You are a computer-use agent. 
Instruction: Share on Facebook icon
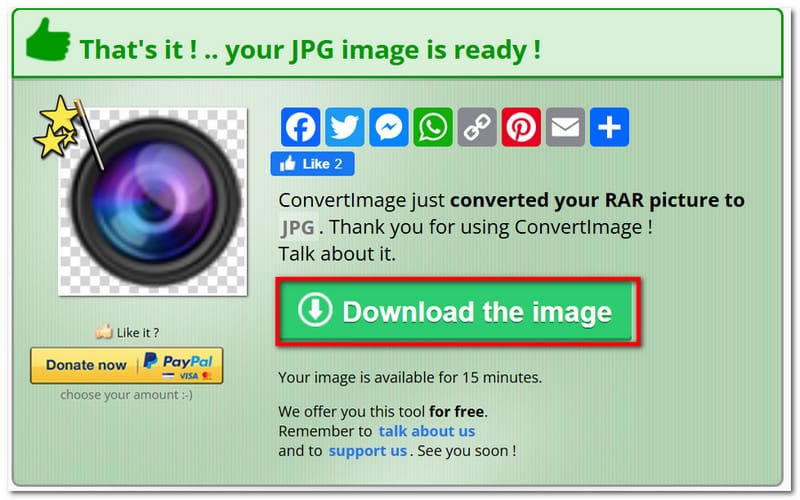pos(300,127)
